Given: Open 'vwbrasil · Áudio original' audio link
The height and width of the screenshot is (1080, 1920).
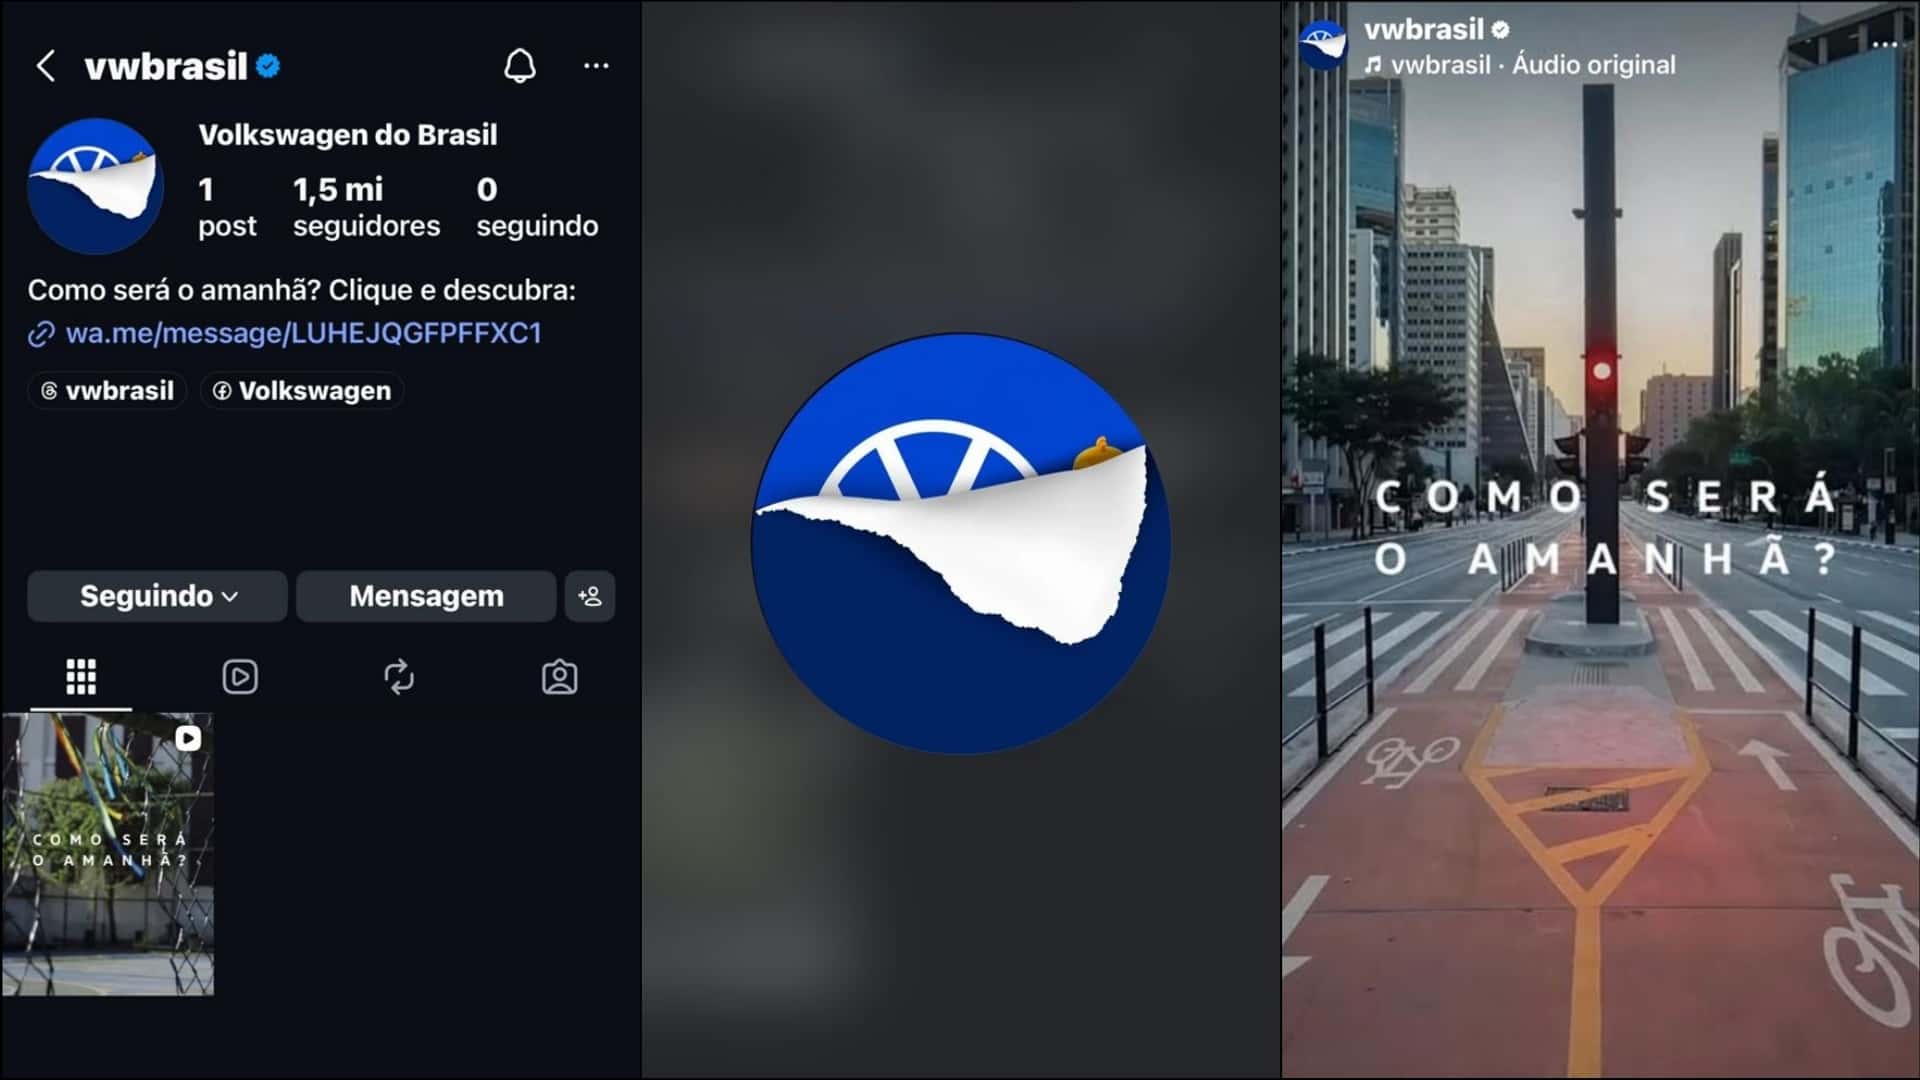Looking at the screenshot, I should tap(1520, 65).
